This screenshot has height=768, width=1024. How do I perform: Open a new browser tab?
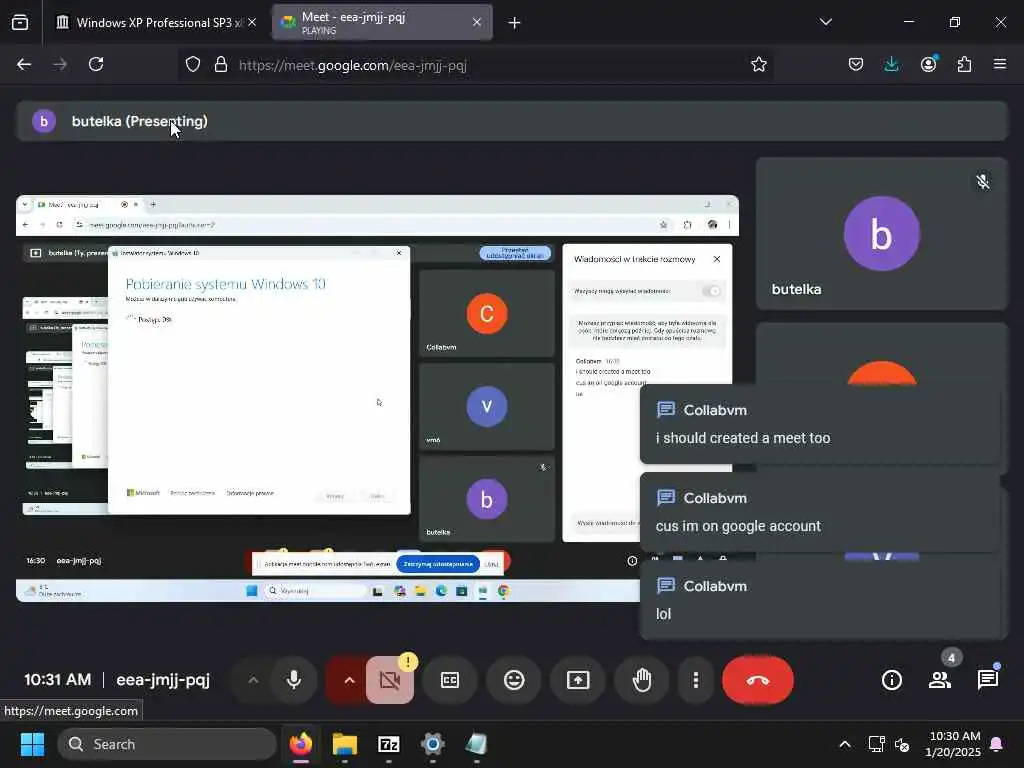[x=515, y=23]
